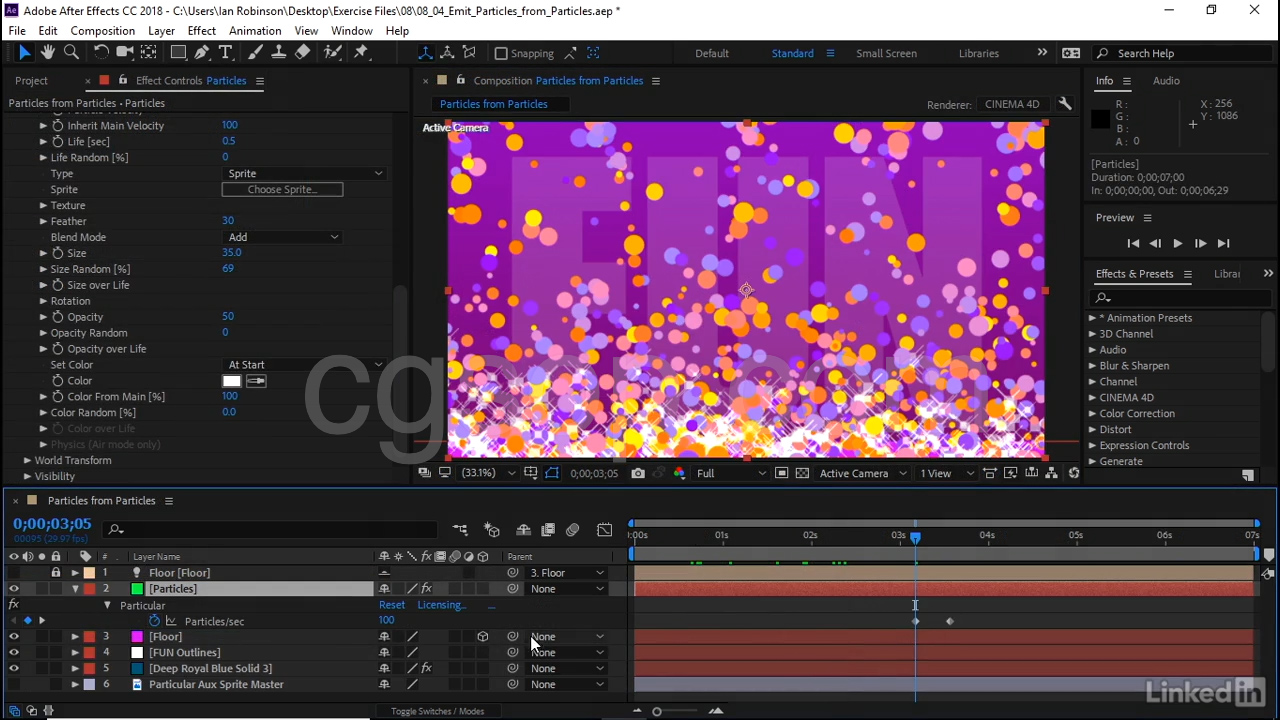Select the Brush tool
The height and width of the screenshot is (720, 1280).
tap(255, 53)
